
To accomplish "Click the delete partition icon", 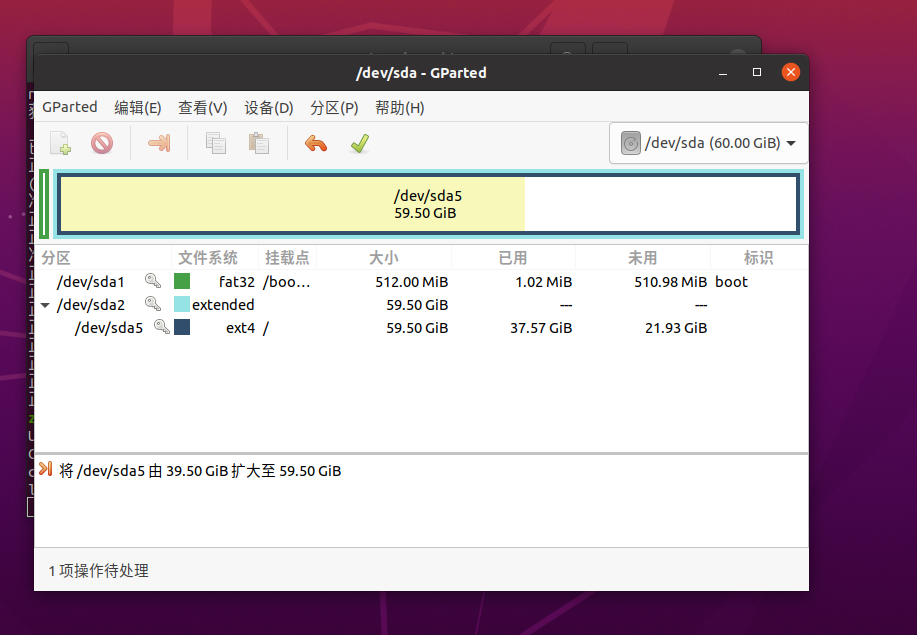I will (102, 143).
